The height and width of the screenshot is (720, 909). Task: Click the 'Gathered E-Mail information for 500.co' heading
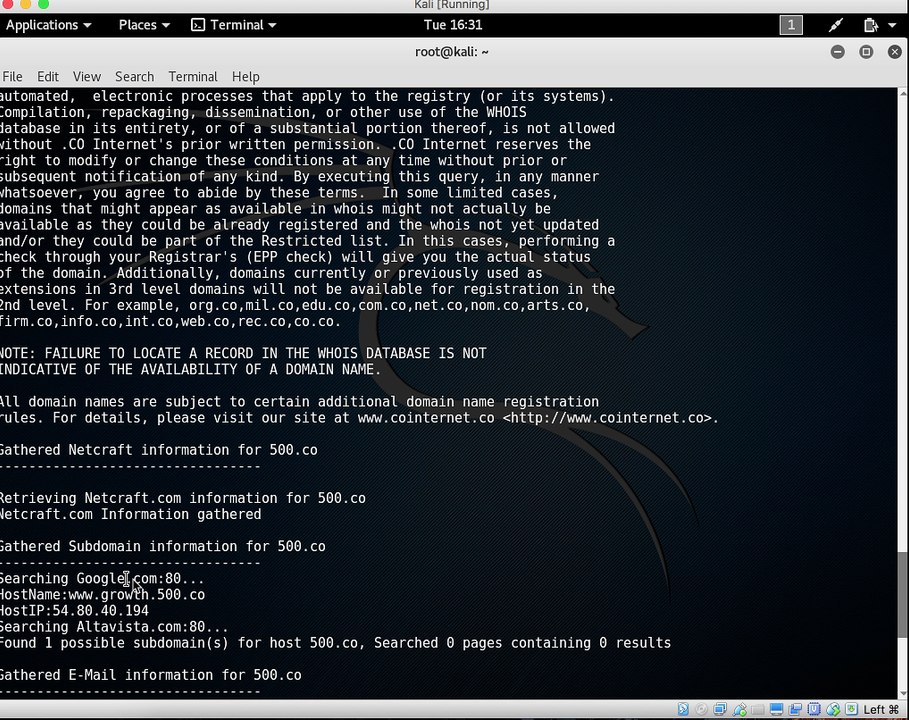coord(151,675)
